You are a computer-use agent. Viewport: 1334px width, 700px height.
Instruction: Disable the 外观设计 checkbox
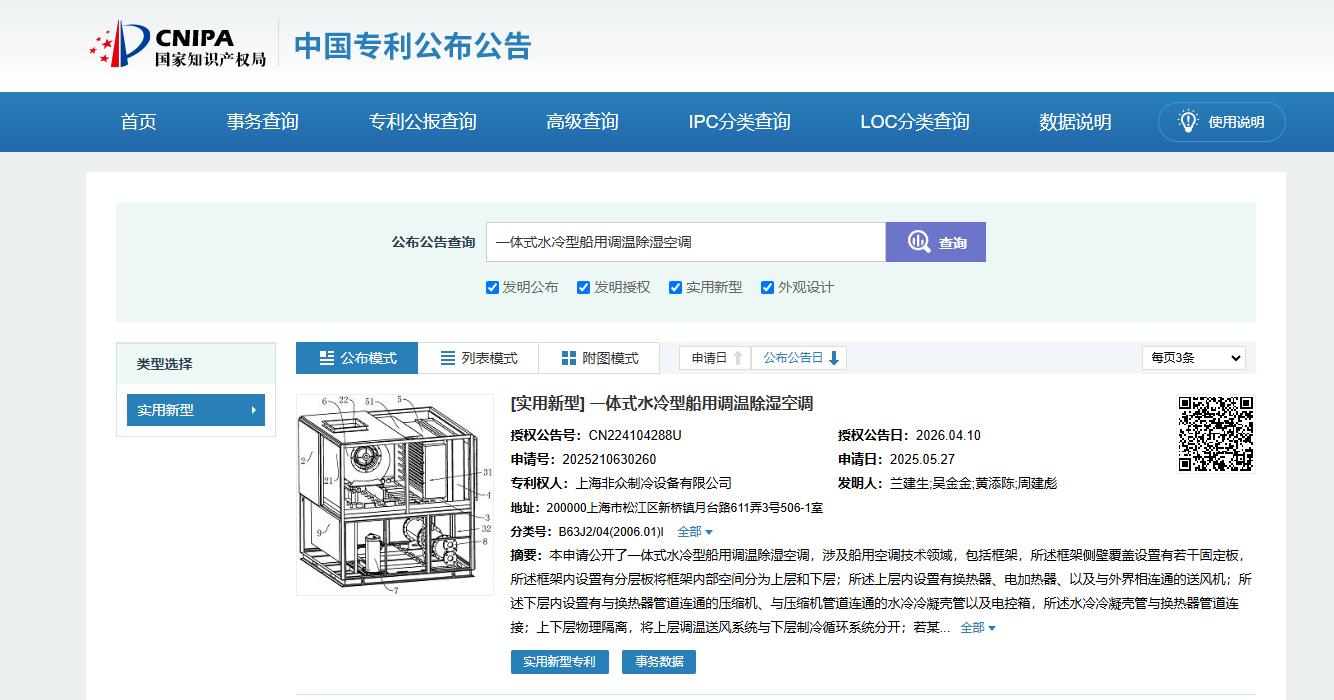[x=768, y=288]
